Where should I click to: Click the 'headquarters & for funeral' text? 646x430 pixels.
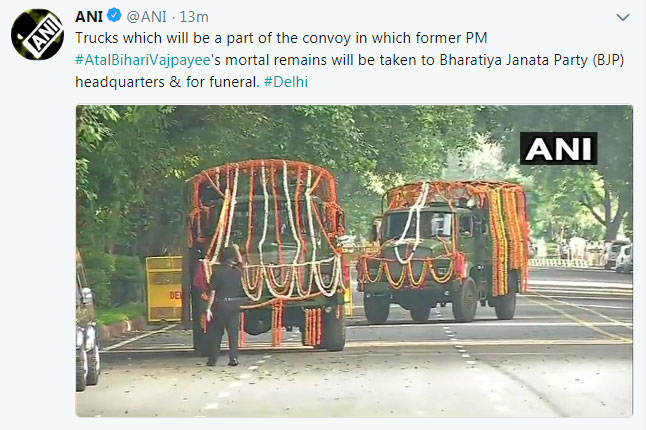(x=167, y=82)
